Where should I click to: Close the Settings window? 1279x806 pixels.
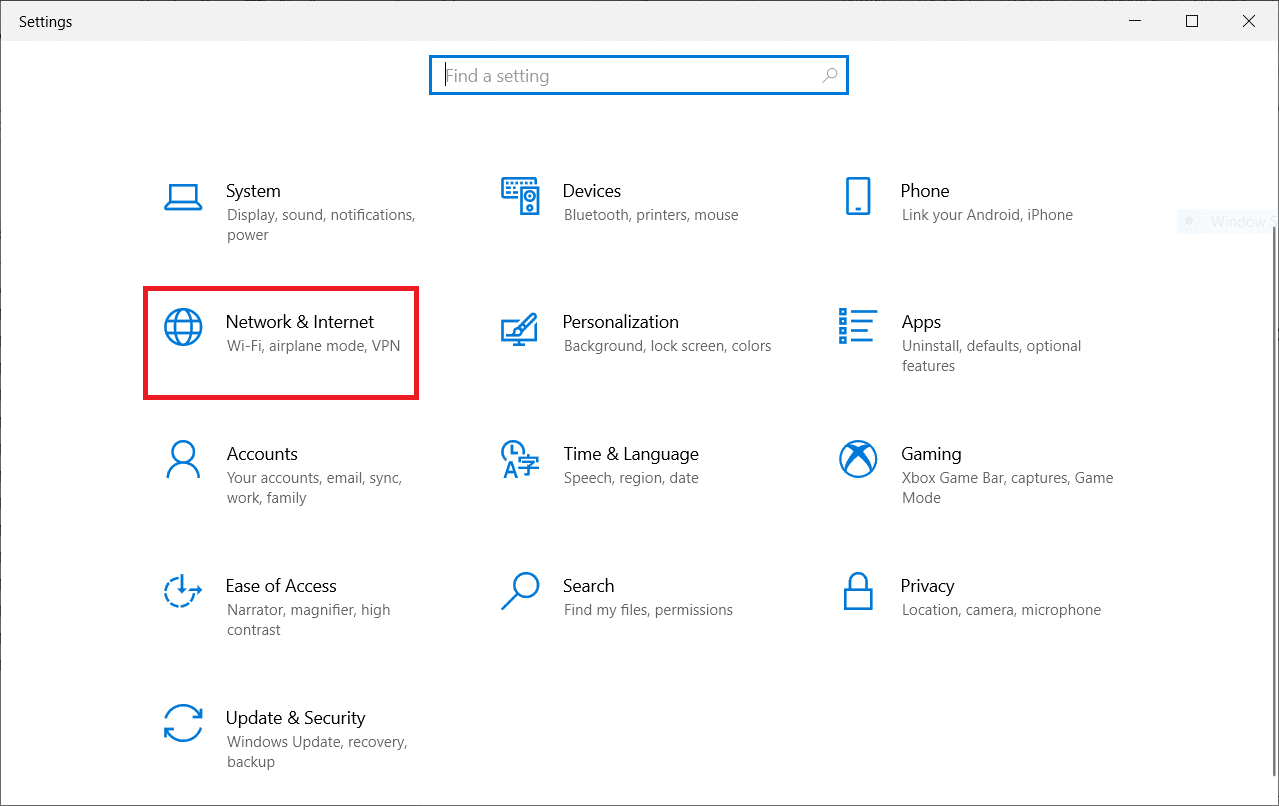pyautogui.click(x=1248, y=21)
